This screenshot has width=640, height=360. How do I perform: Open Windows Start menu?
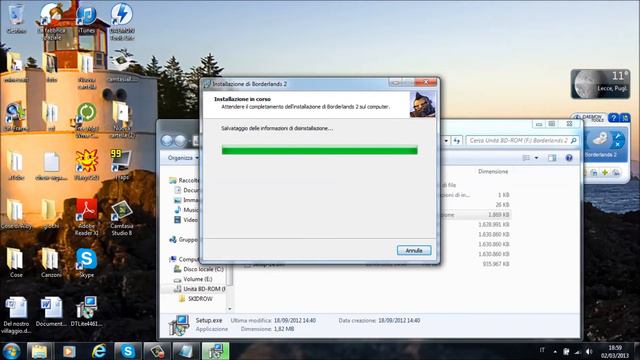pyautogui.click(x=11, y=351)
